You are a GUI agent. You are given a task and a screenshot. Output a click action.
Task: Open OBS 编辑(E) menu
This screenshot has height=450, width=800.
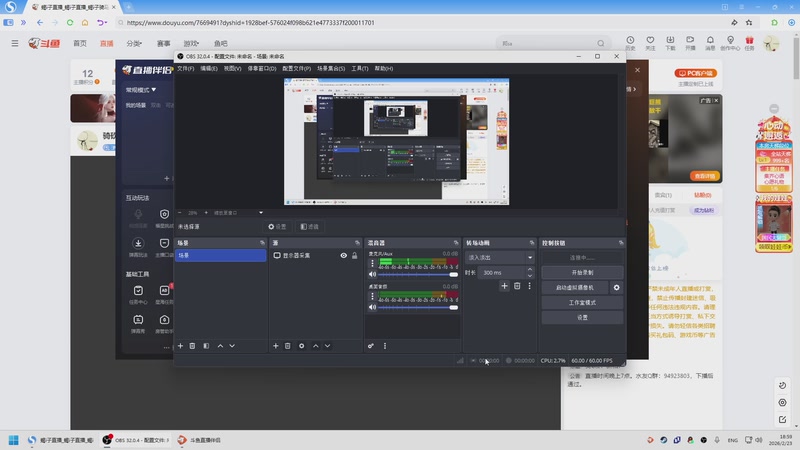(209, 68)
